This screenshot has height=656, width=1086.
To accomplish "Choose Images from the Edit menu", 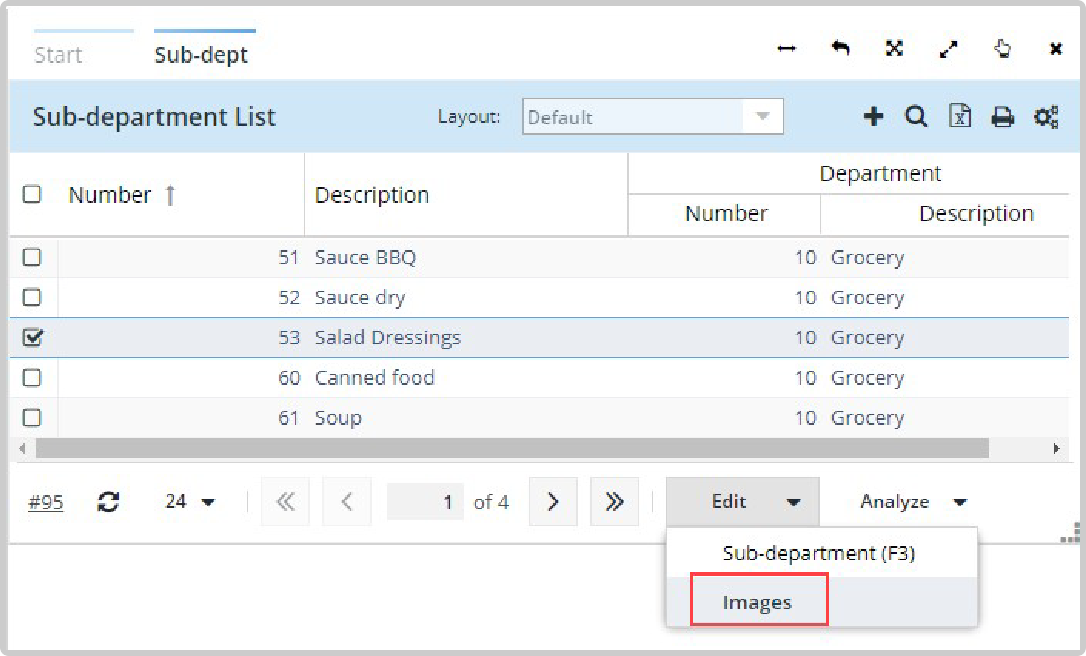I will coord(758,602).
